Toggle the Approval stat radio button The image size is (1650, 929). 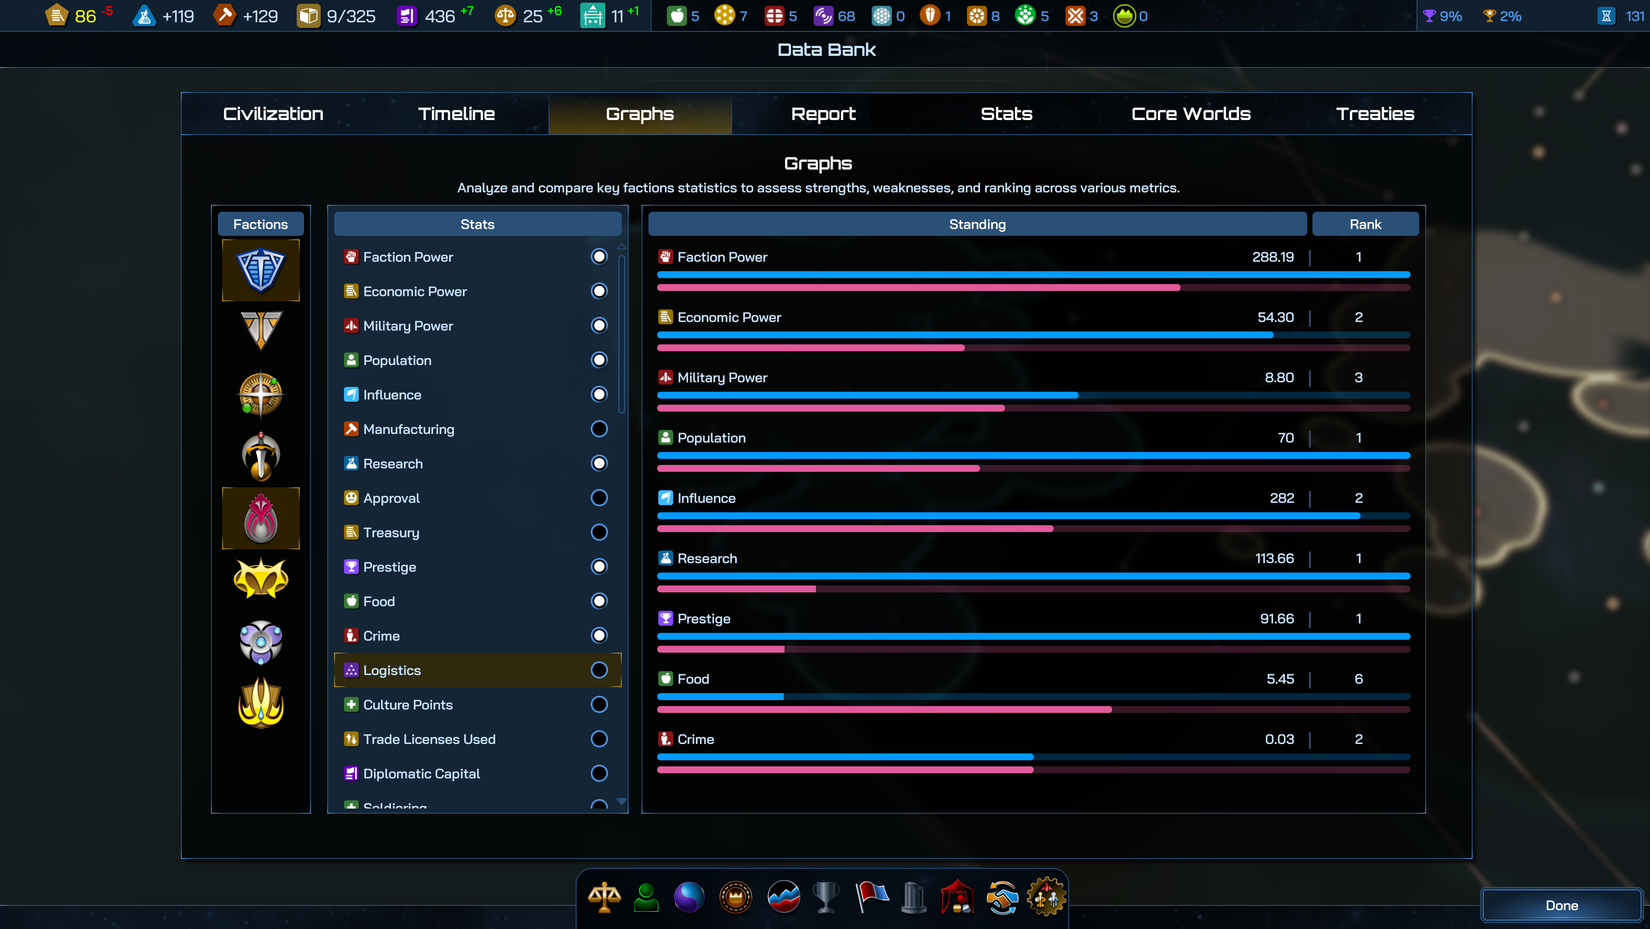tap(599, 498)
